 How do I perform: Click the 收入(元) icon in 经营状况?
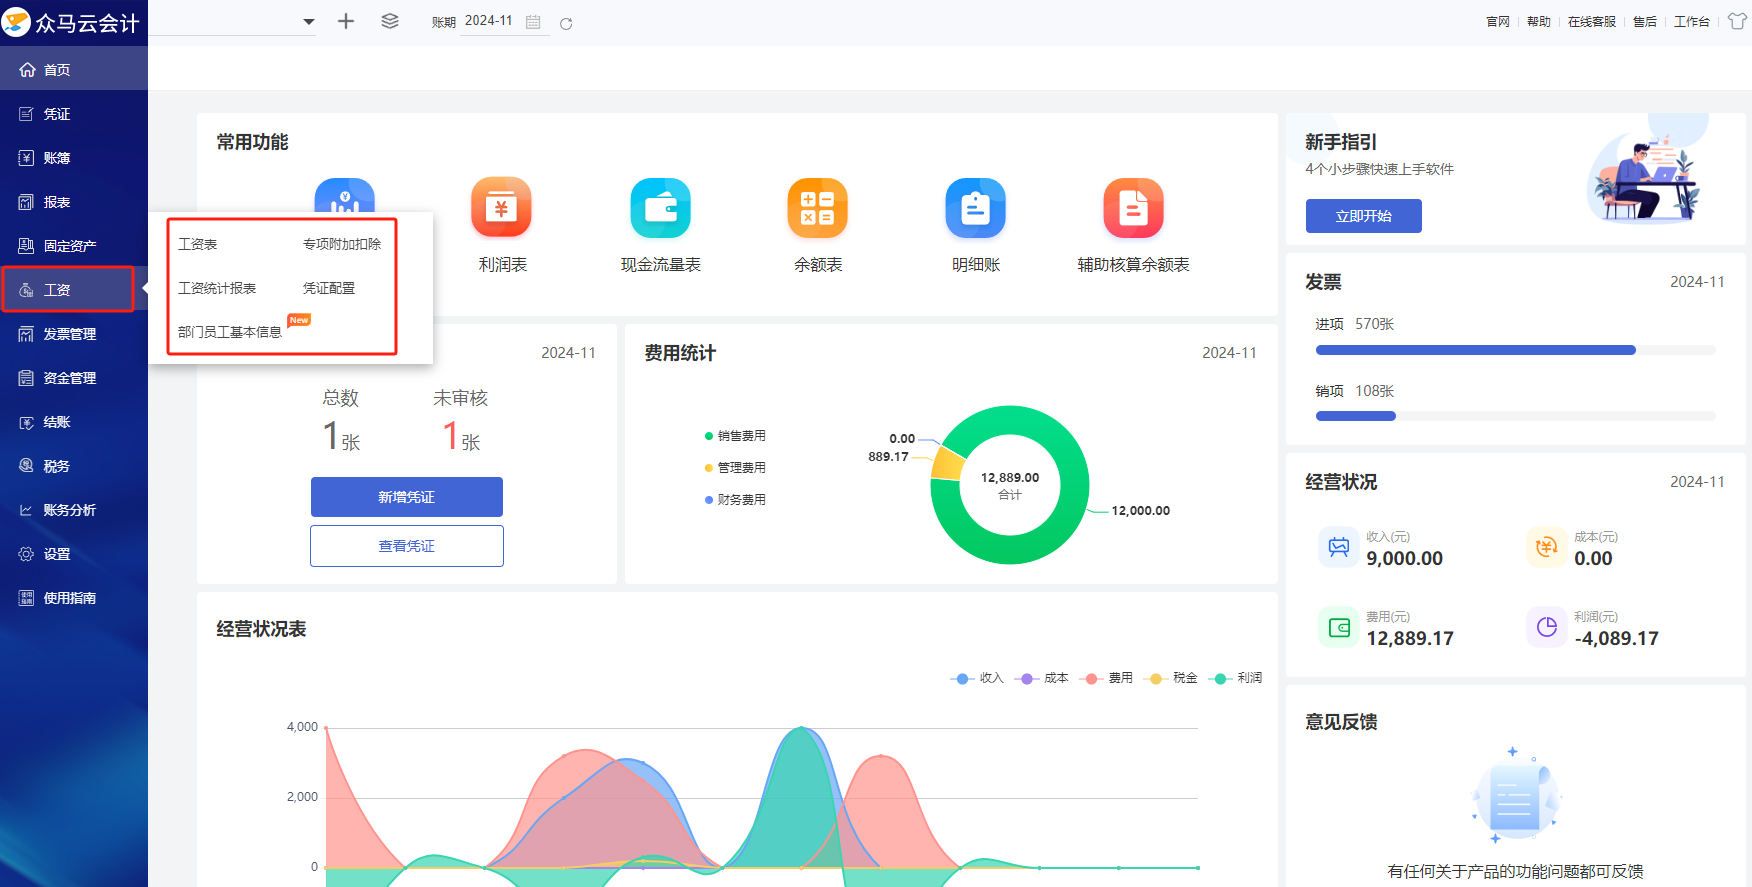(1339, 547)
